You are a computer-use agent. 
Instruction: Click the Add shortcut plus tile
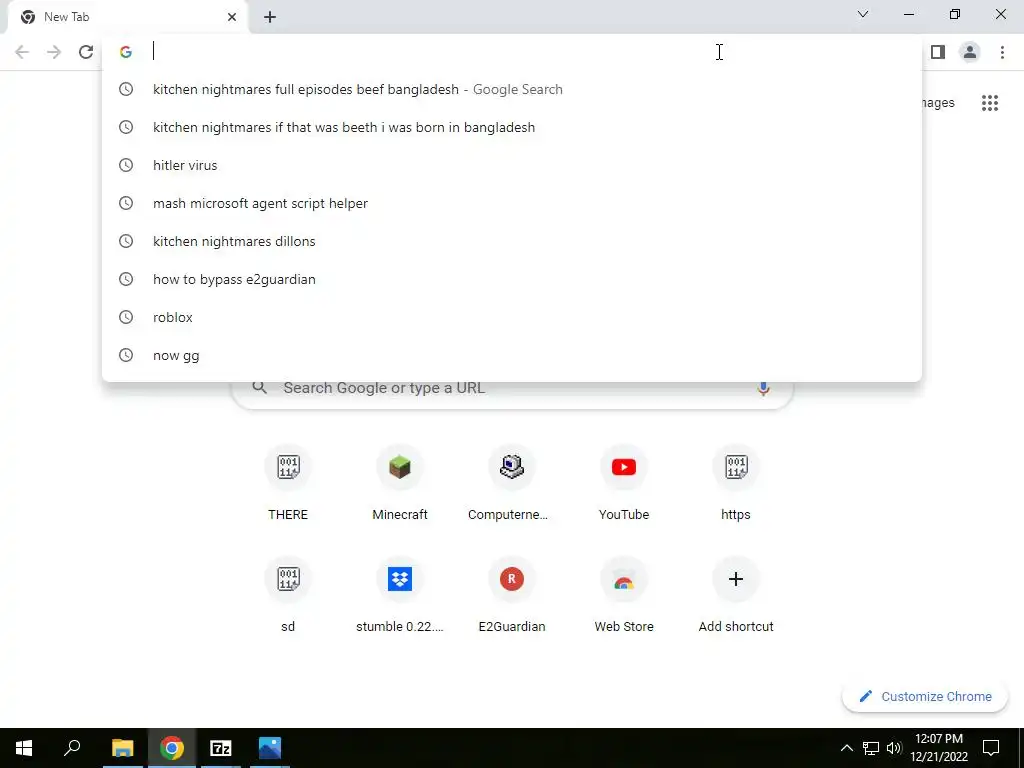coord(735,596)
